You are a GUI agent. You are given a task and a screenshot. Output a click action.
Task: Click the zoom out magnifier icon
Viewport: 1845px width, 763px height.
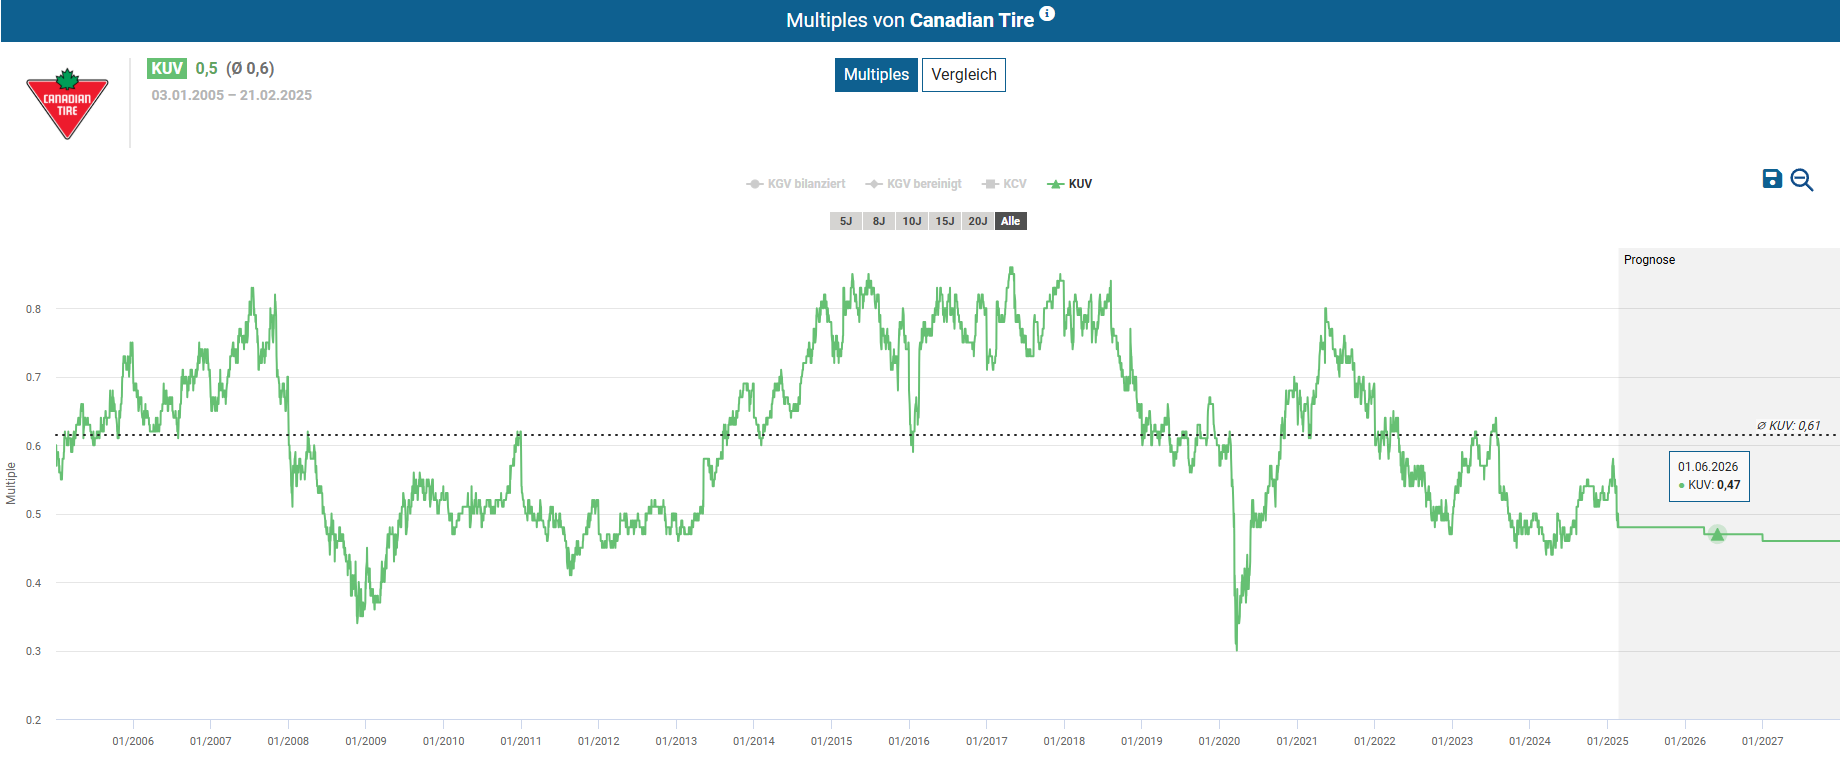pos(1801,180)
